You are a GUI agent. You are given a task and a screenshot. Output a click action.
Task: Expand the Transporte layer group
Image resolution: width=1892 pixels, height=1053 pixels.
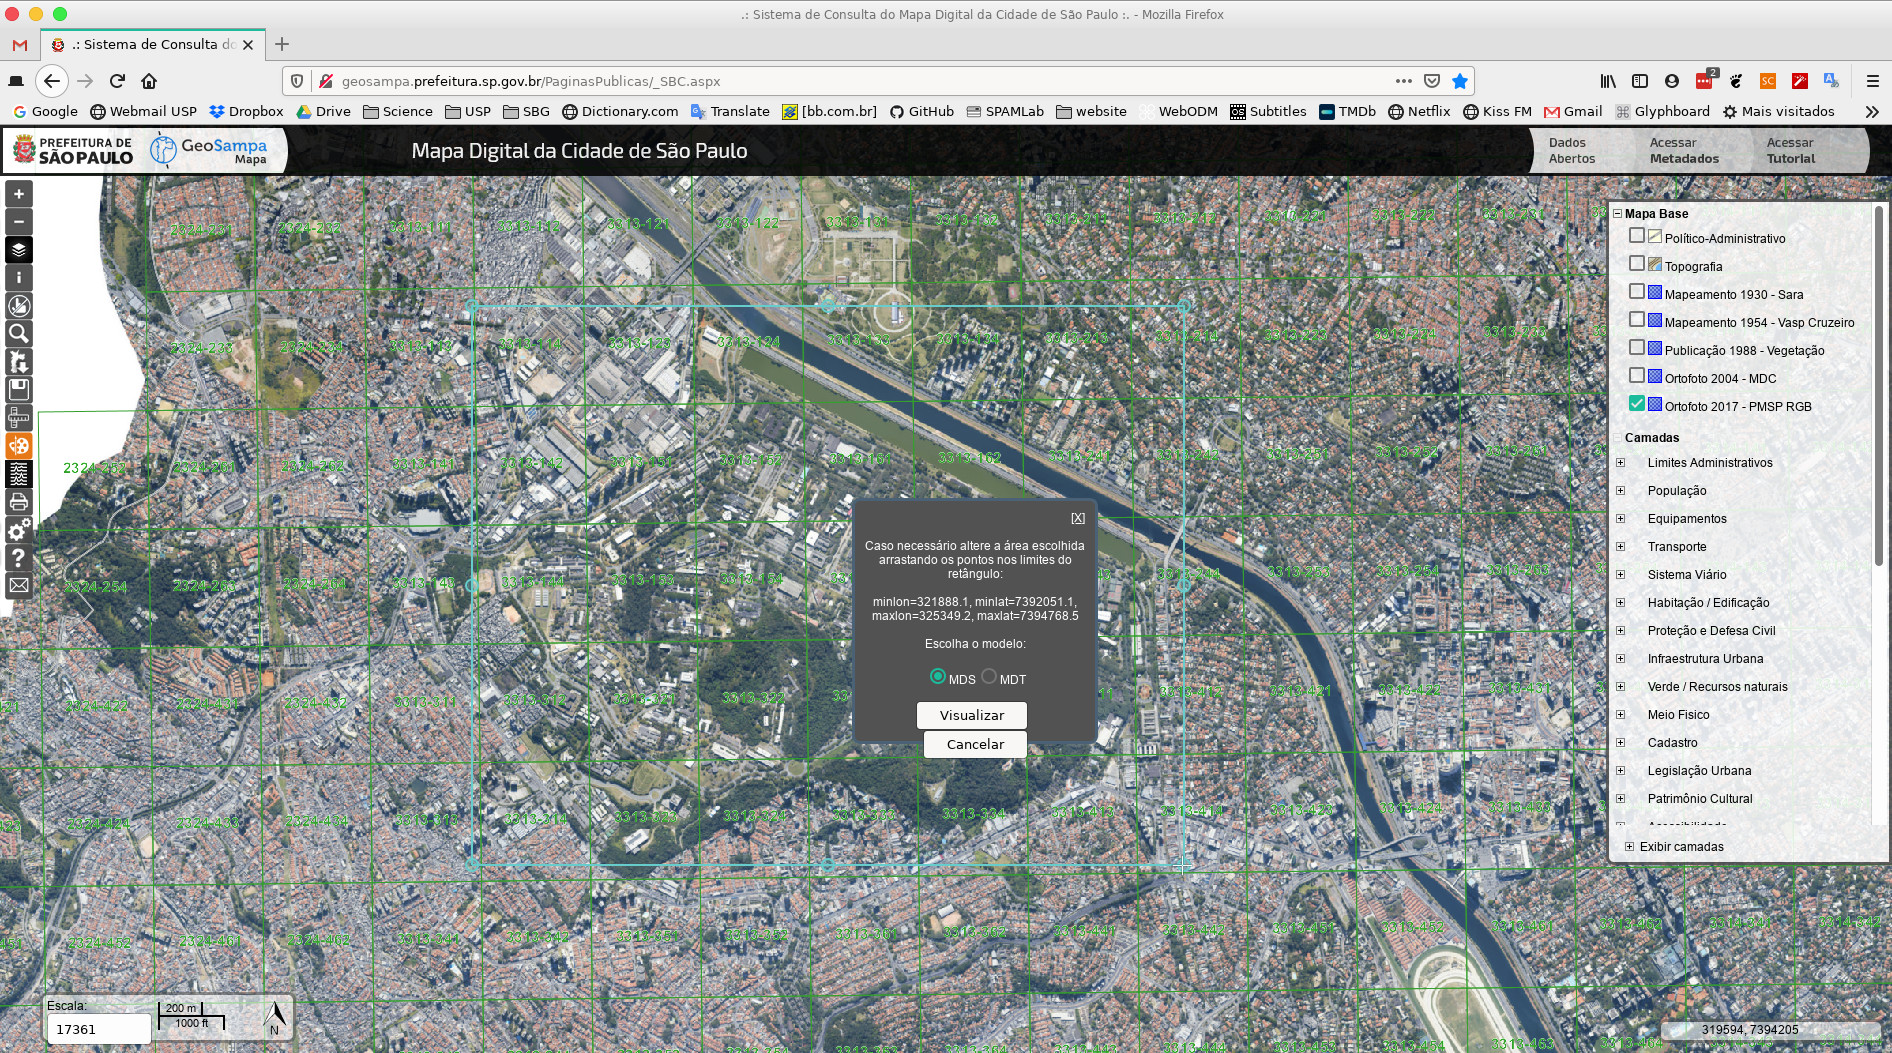1621,547
